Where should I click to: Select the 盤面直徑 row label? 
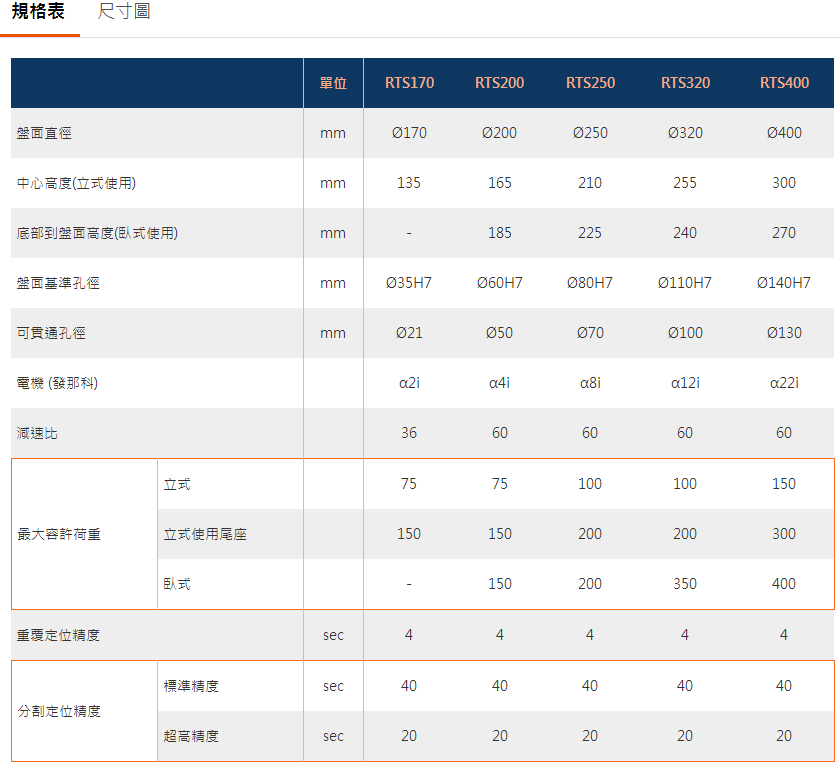tap(44, 133)
